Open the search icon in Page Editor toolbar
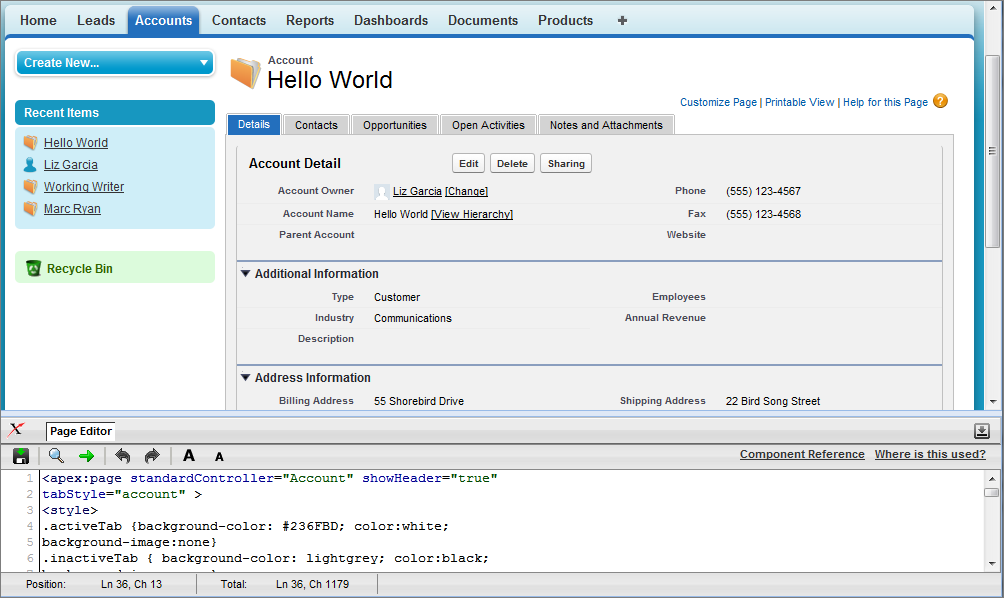The width and height of the screenshot is (1004, 598). click(x=56, y=455)
